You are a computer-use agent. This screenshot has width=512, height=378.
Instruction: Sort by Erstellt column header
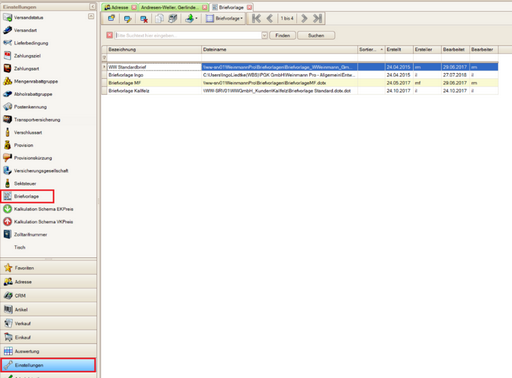click(x=399, y=49)
